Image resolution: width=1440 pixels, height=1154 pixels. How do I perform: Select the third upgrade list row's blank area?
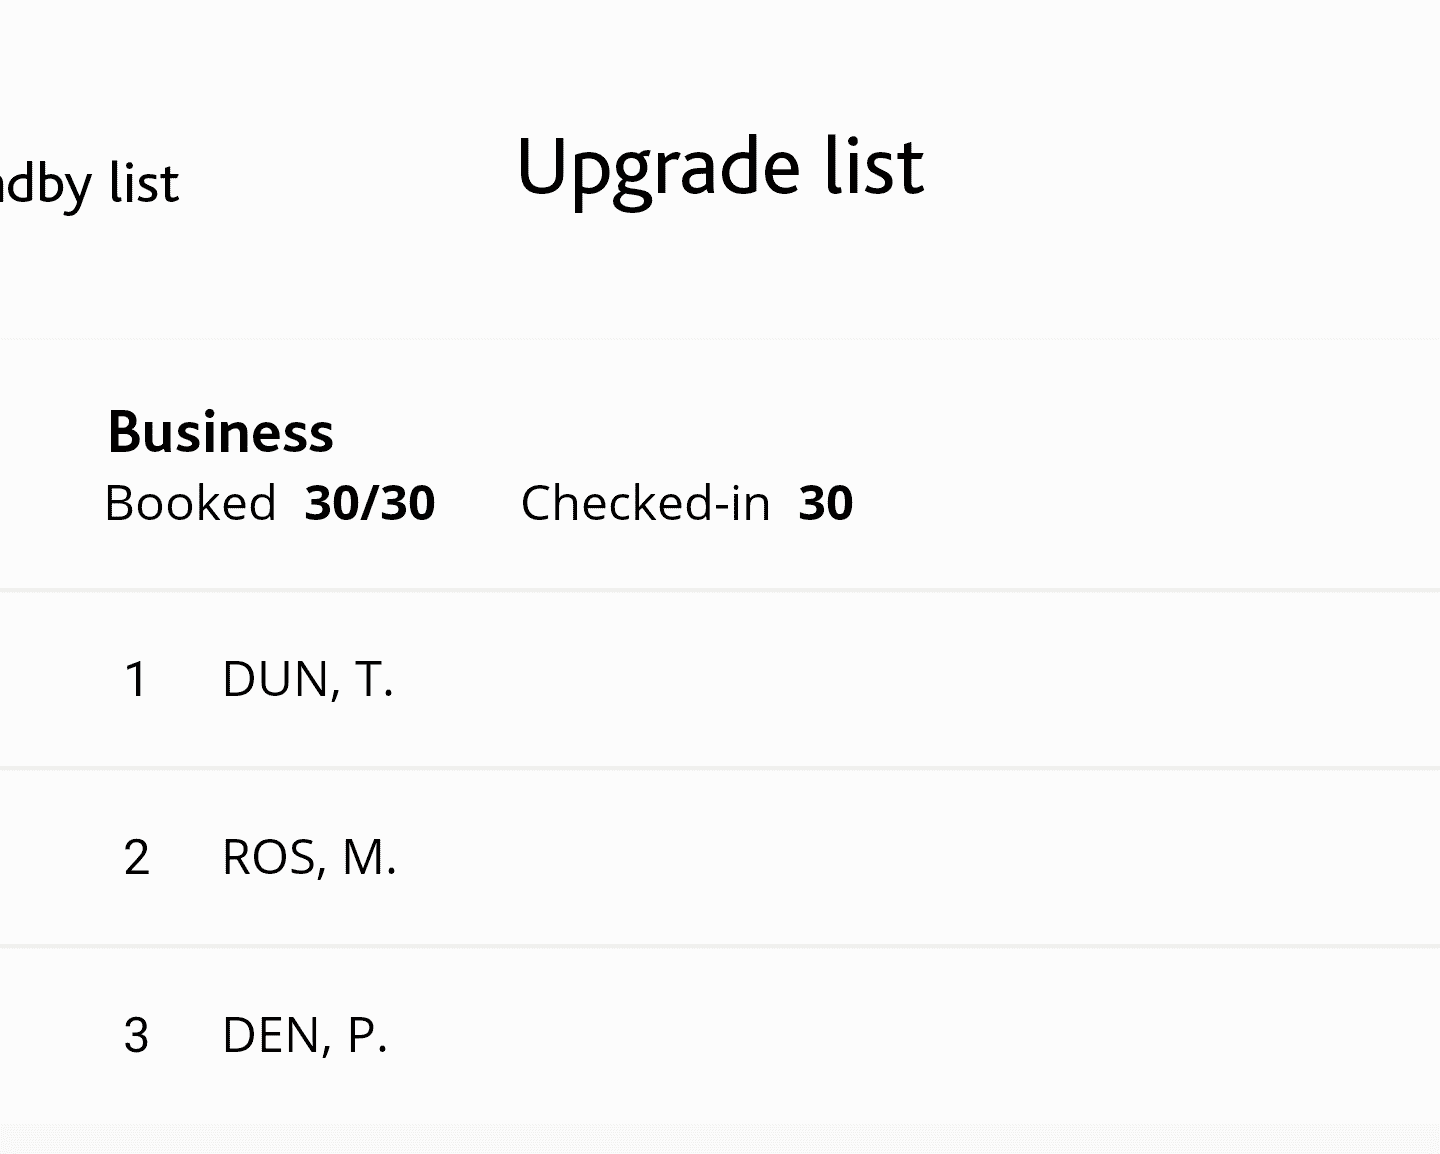[900, 1036]
